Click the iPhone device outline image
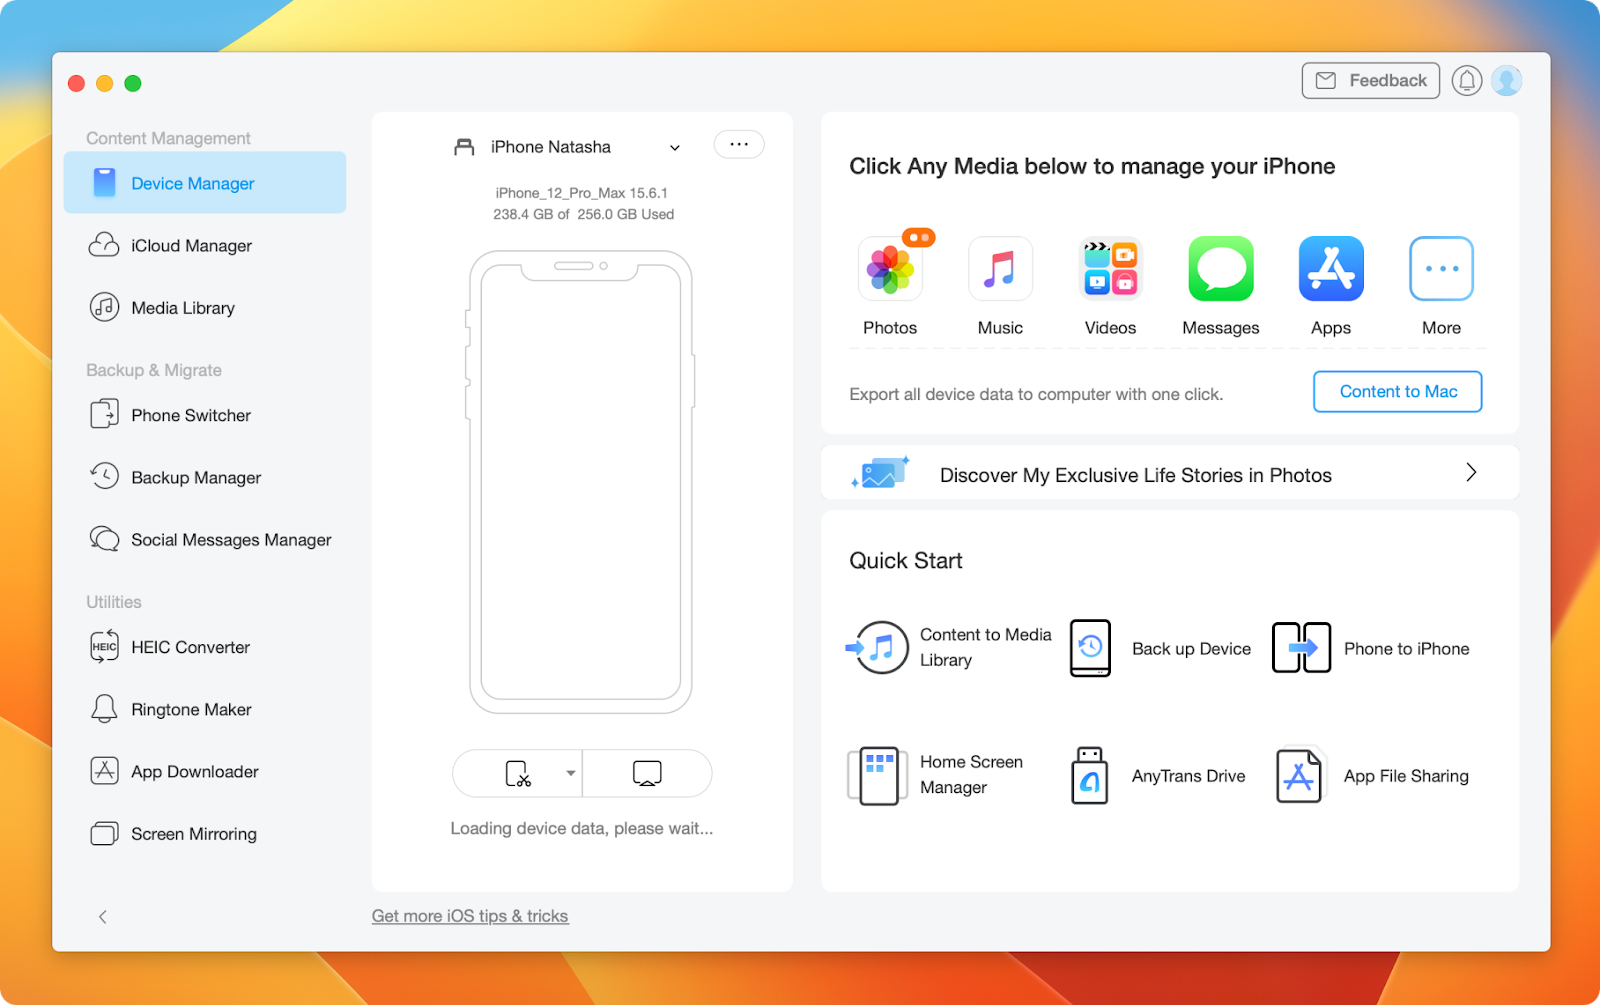This screenshot has height=1005, width=1600. 581,482
